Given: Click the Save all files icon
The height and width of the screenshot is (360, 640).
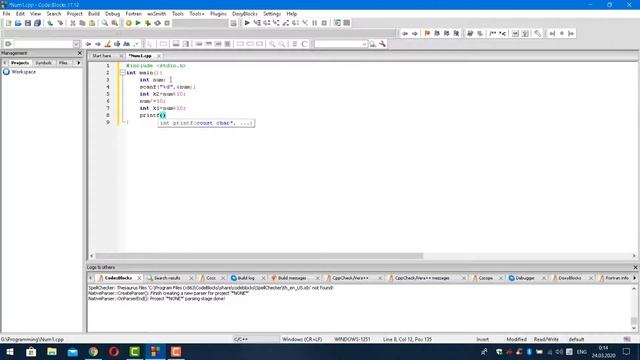Looking at the screenshot, I should tap(38, 23).
